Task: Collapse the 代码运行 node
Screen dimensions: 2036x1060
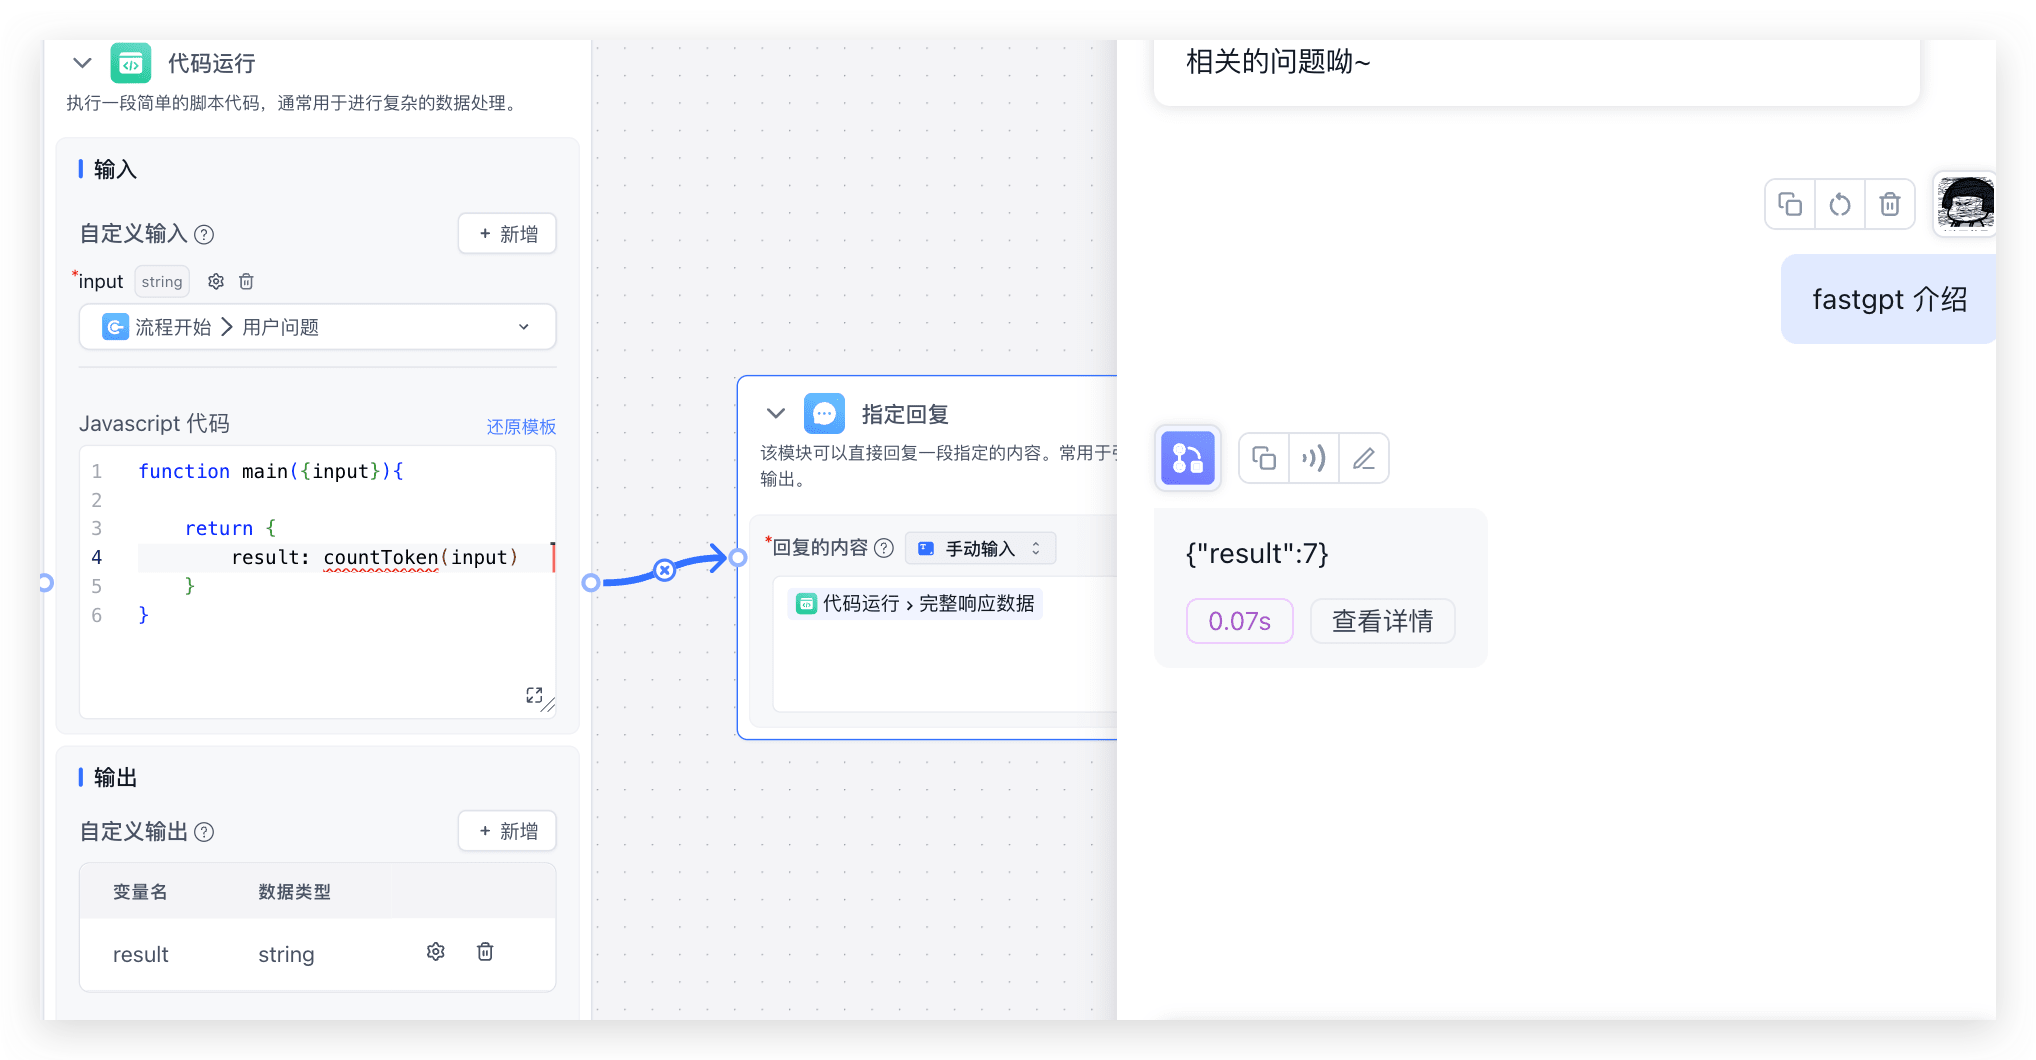Action: [83, 63]
